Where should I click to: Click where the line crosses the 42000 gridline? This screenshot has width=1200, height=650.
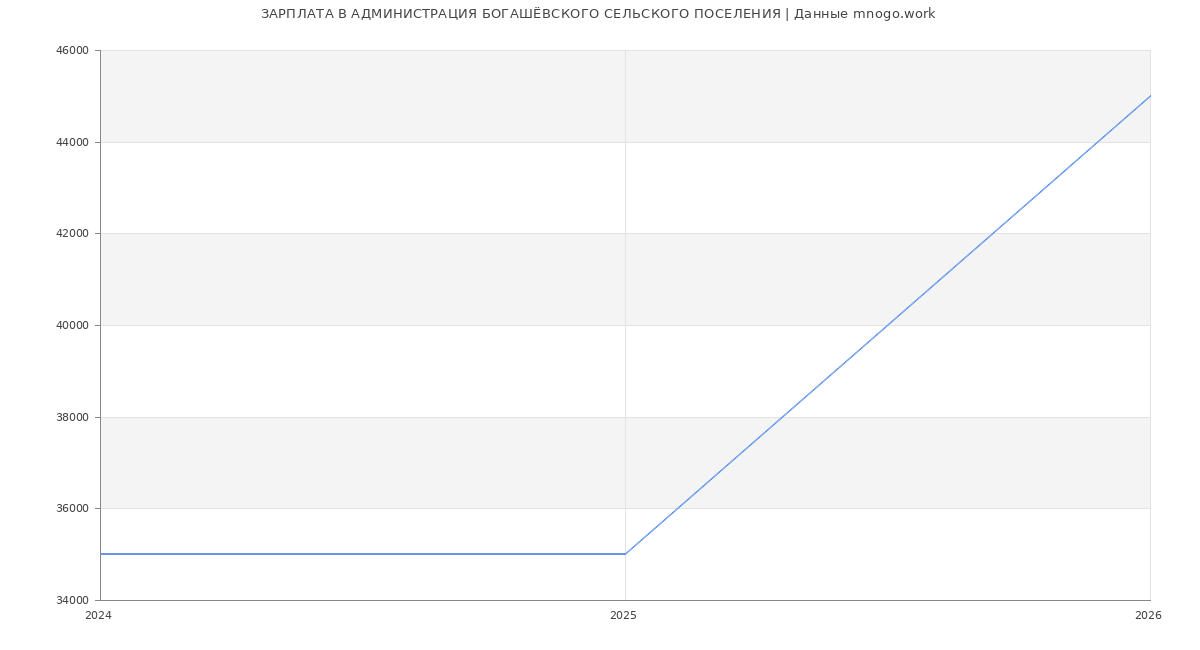[x=993, y=233]
